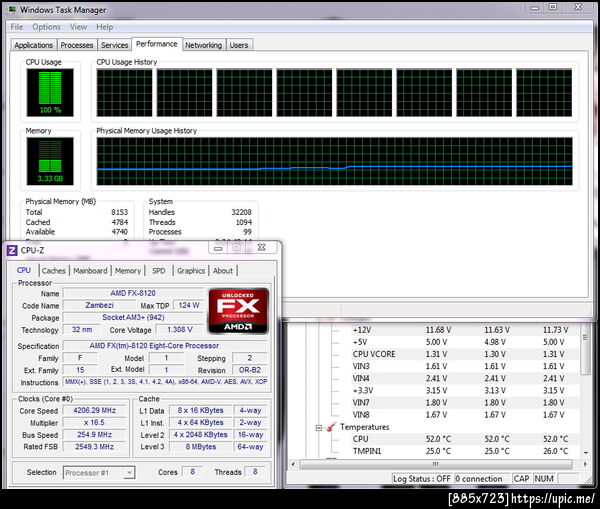Viewport: 600px width, 509px height.
Task: Click the monitor's horizontal scrollbar thumb
Action: (435, 464)
